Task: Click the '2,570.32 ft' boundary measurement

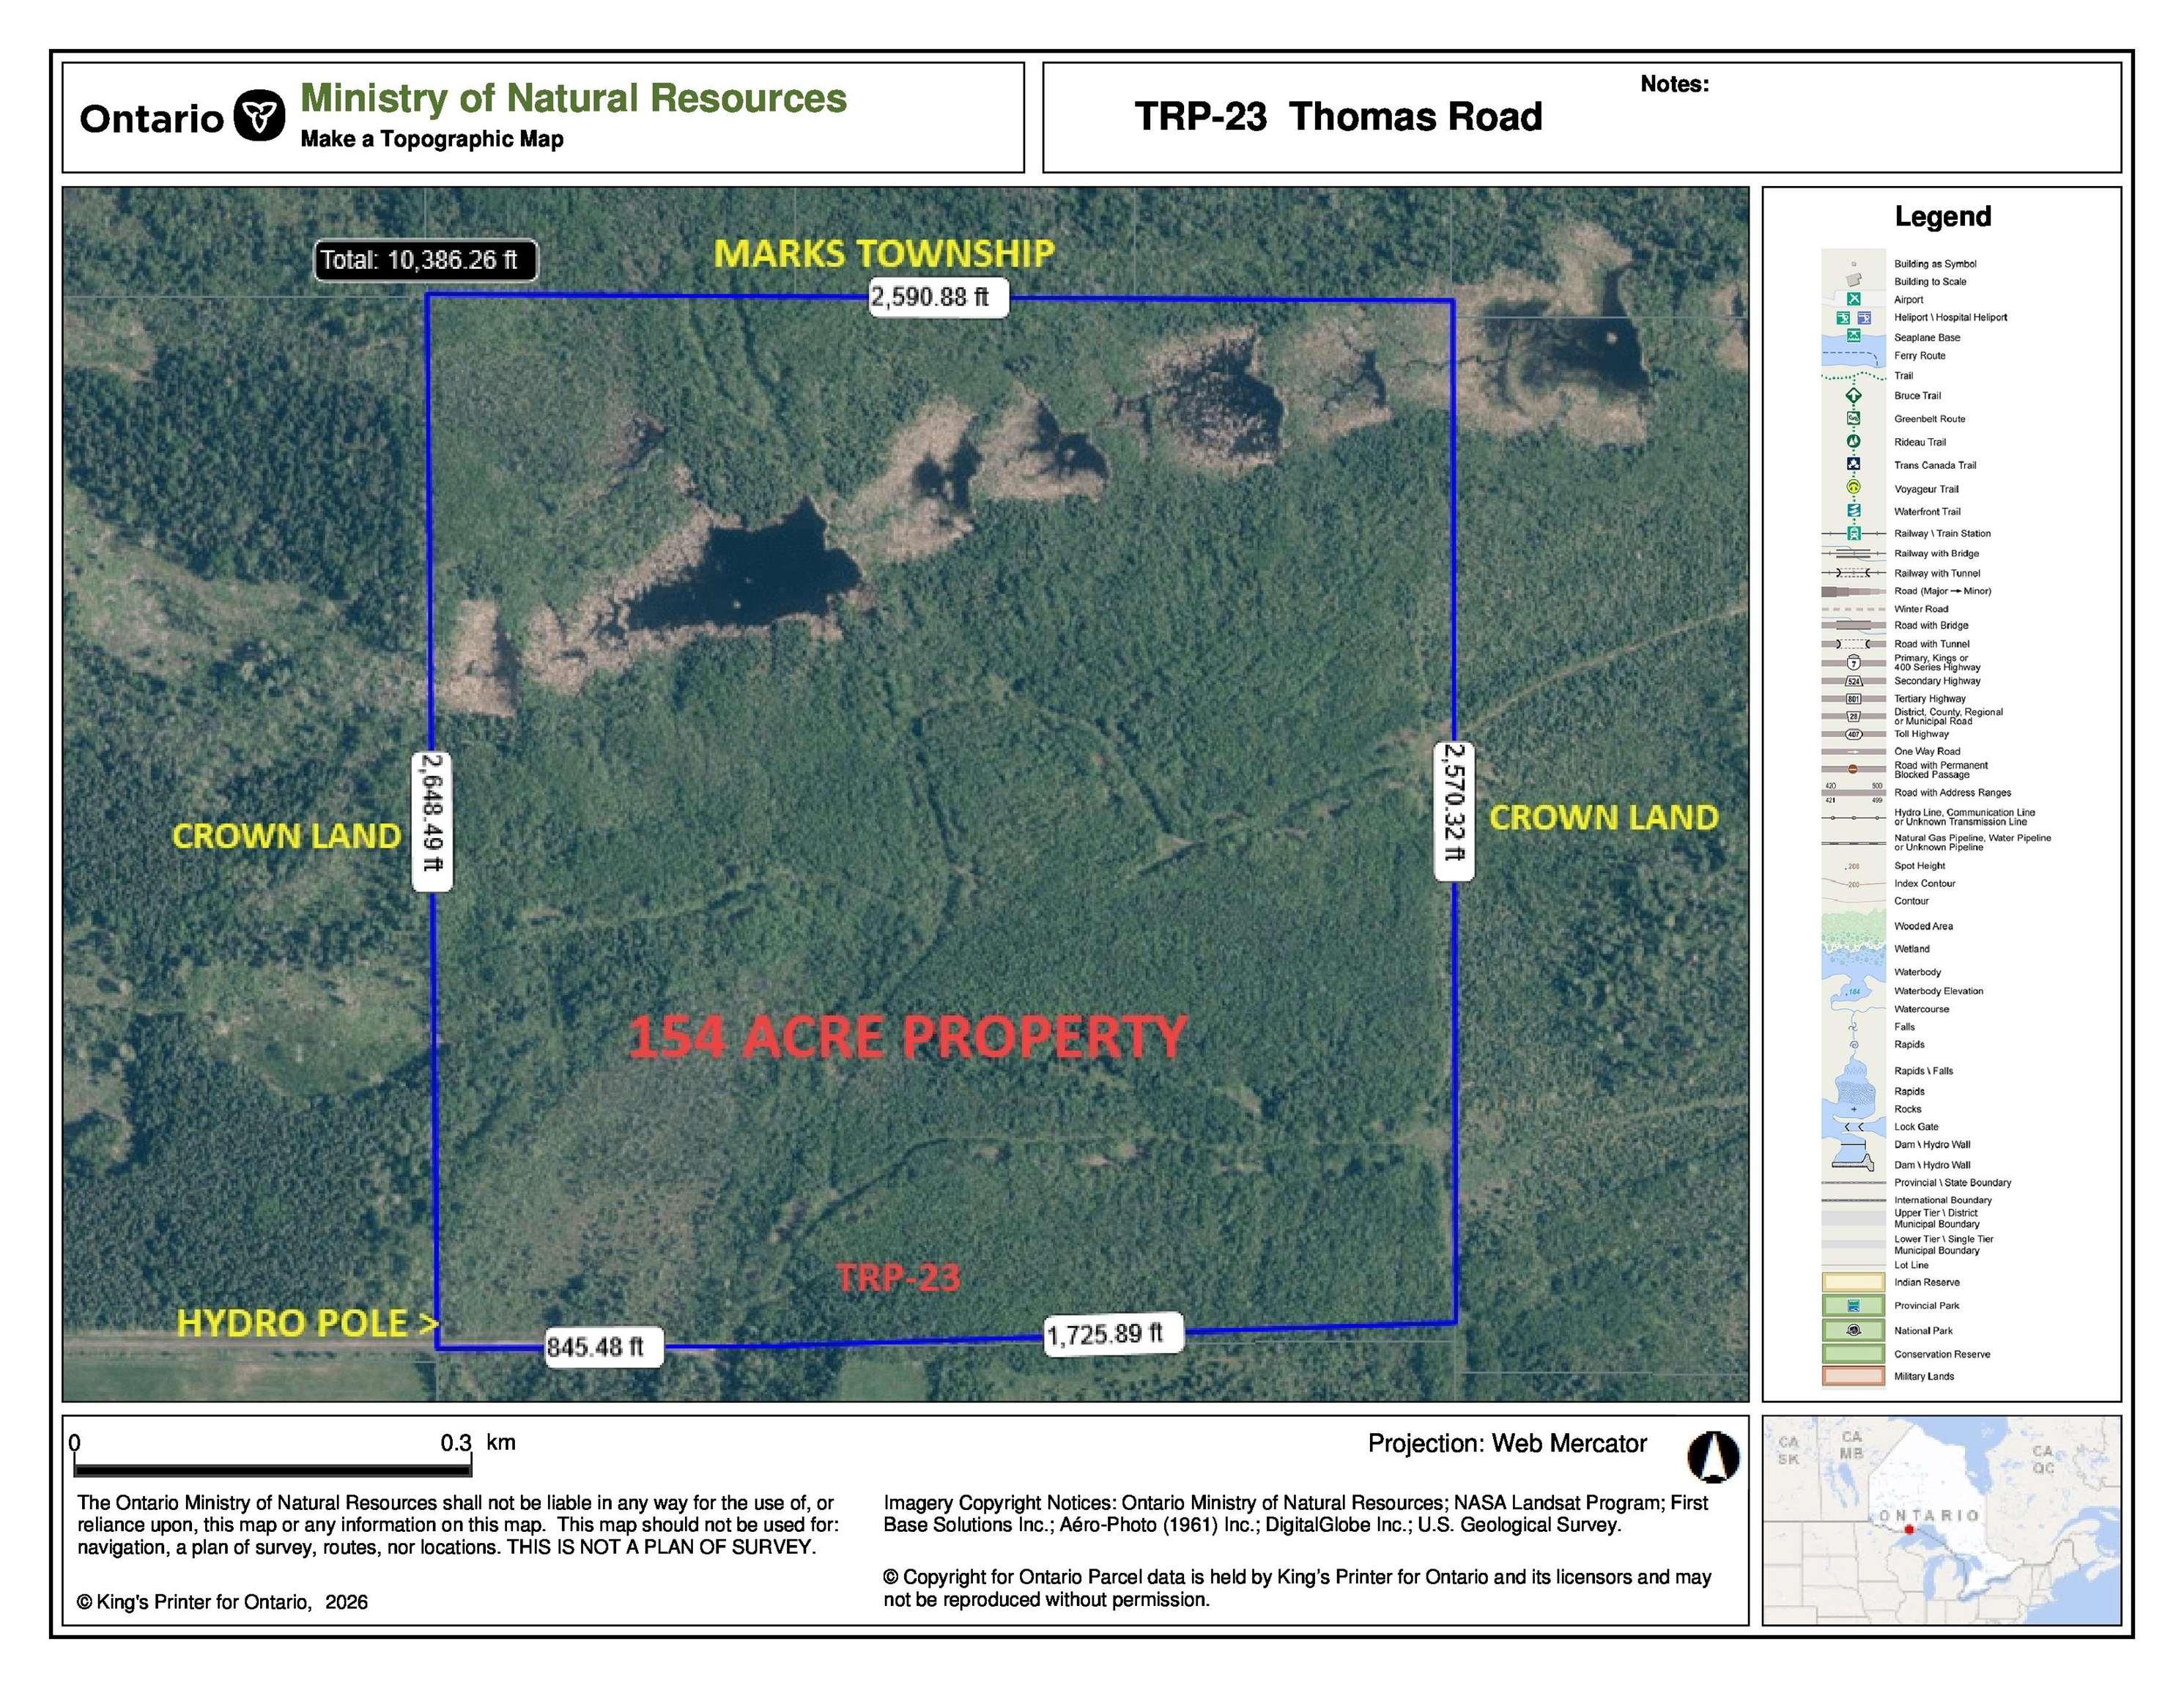Action: click(1454, 811)
